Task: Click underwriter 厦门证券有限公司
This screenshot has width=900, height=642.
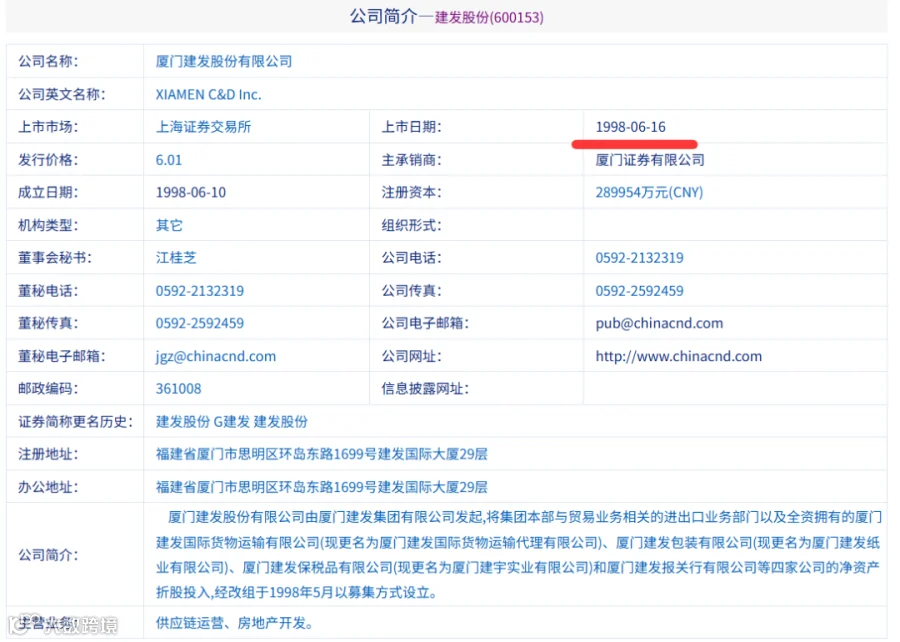Action: tap(650, 160)
